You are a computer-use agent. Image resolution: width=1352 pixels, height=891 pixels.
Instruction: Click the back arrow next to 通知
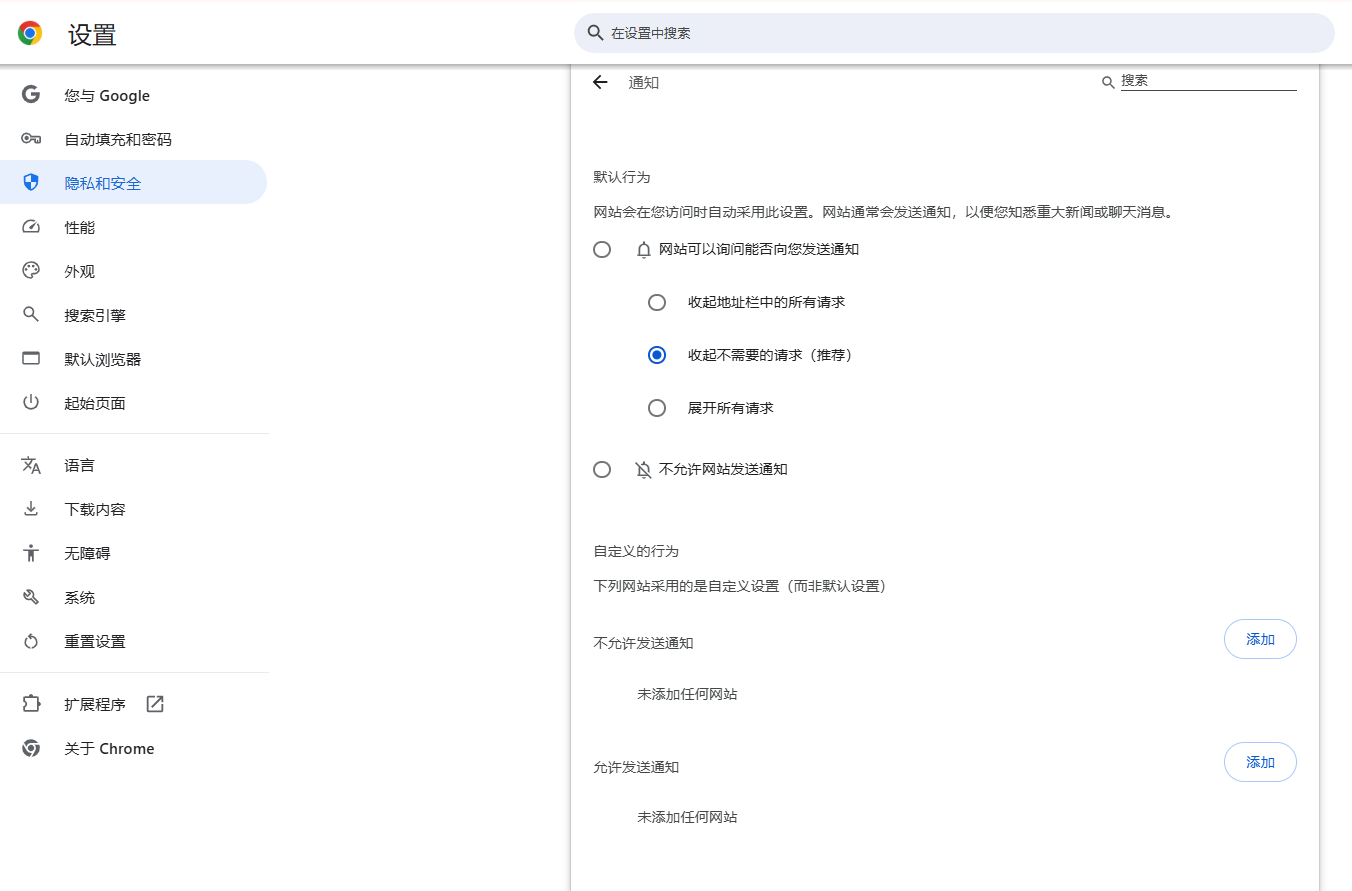pos(600,82)
